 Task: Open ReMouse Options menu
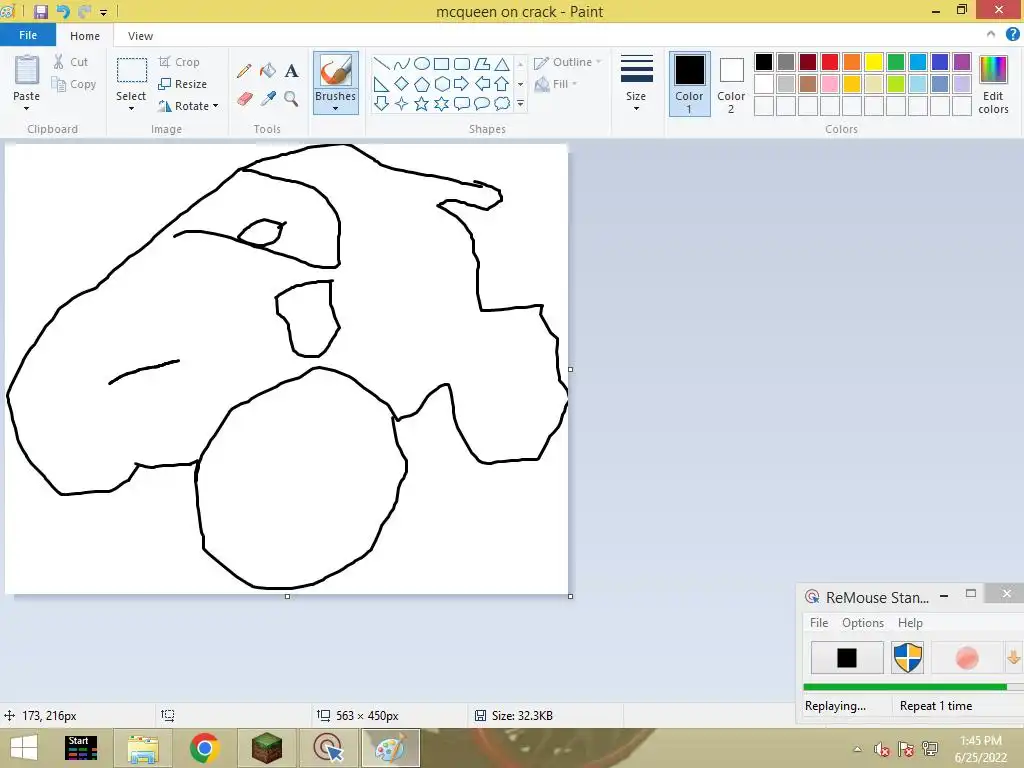863,622
